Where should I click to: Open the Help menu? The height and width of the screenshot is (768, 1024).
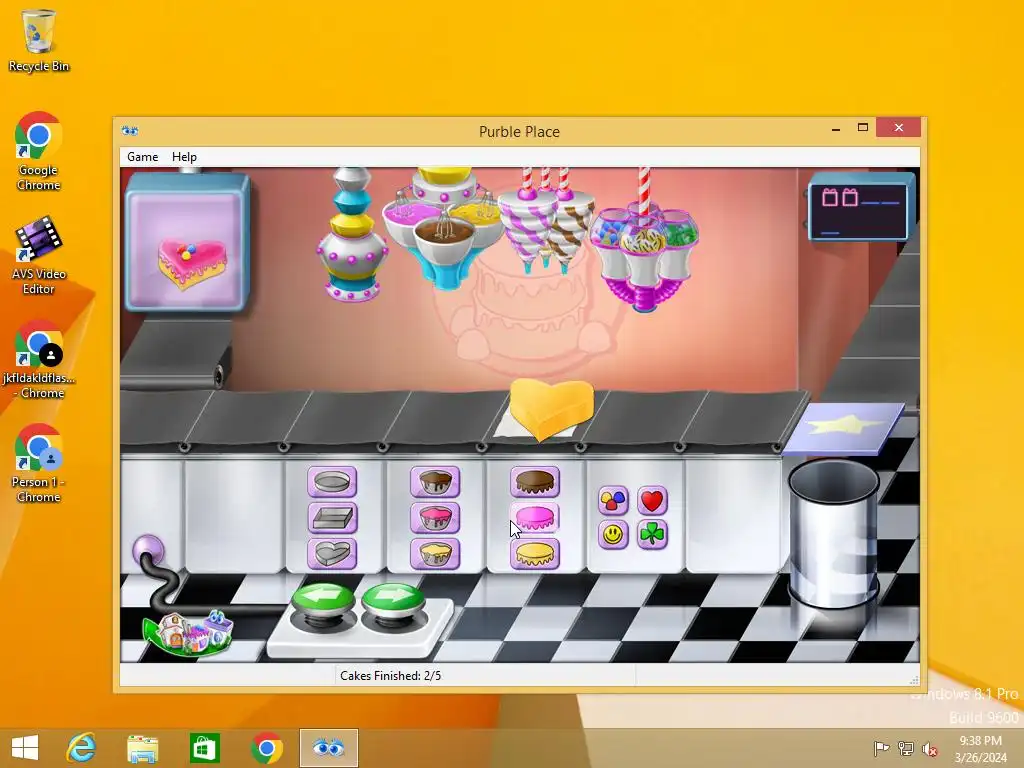click(x=184, y=157)
